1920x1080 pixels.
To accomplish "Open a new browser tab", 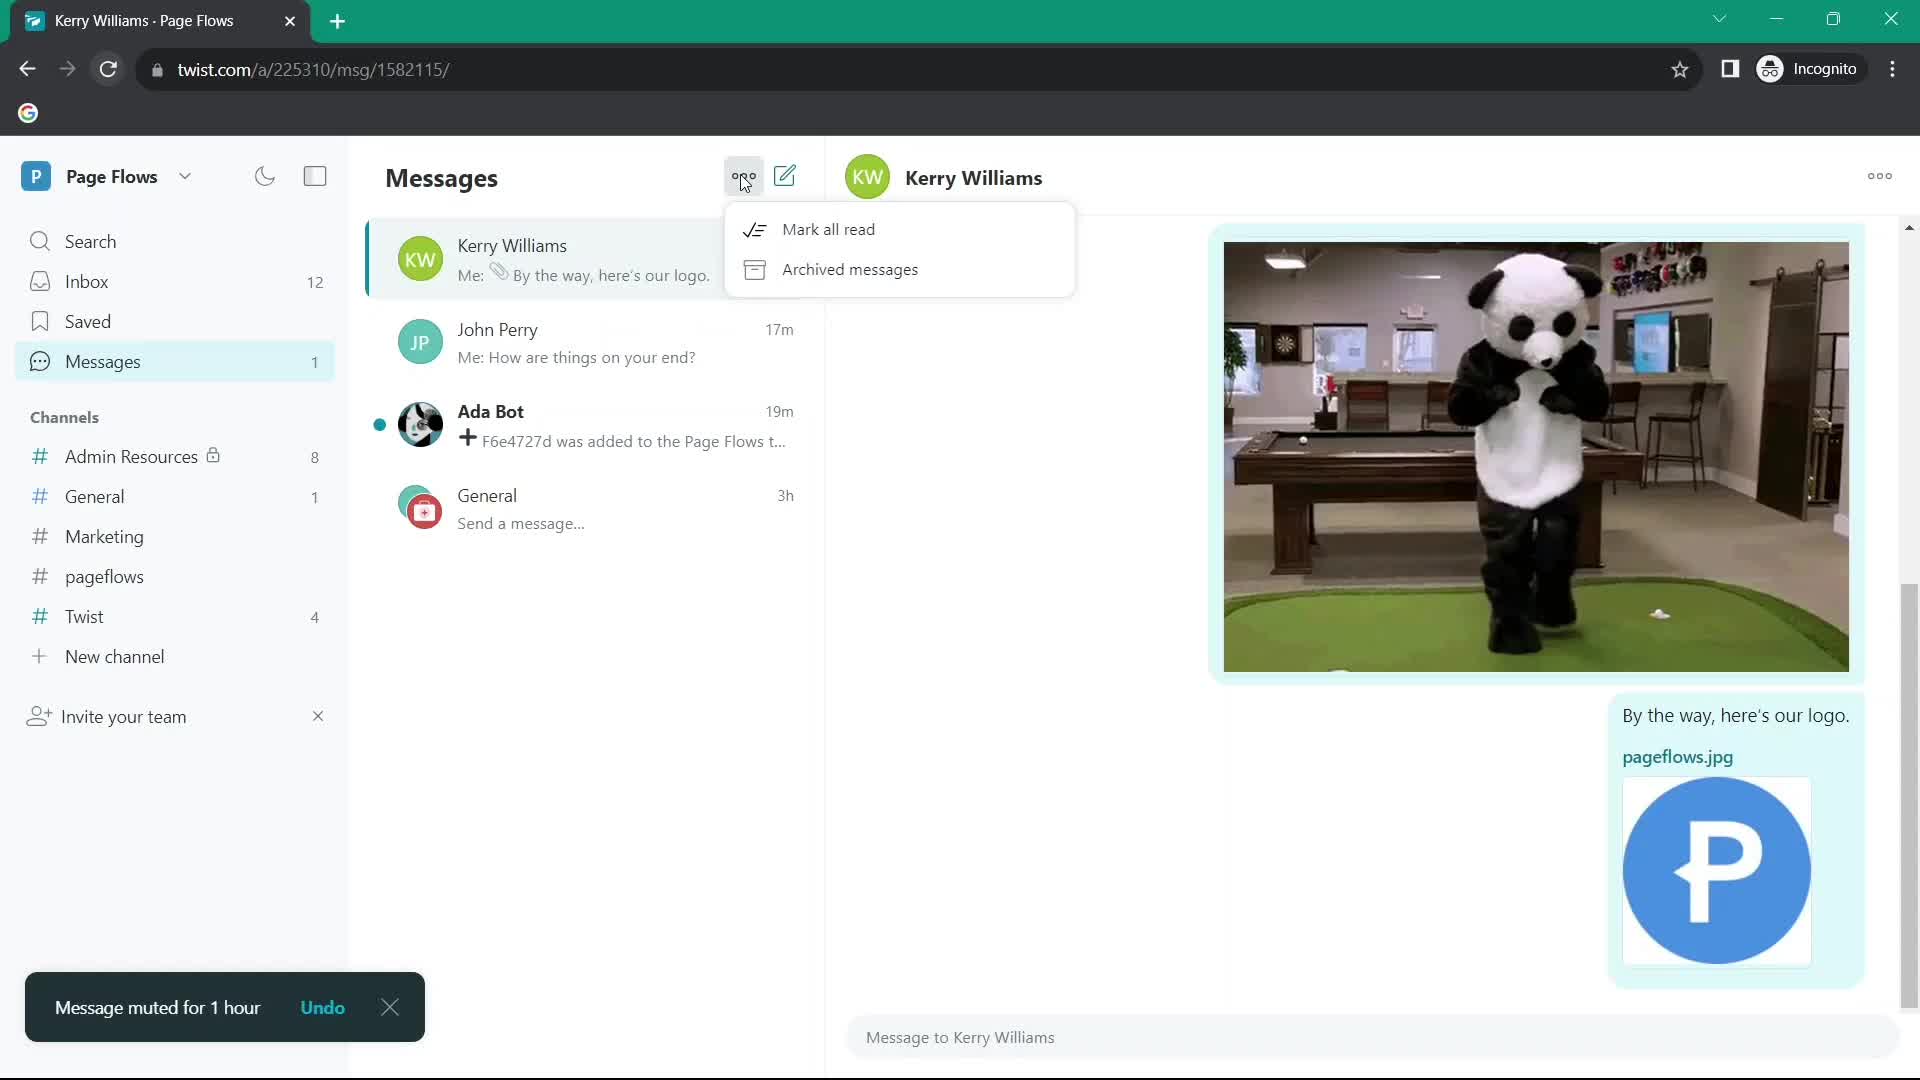I will point(337,21).
